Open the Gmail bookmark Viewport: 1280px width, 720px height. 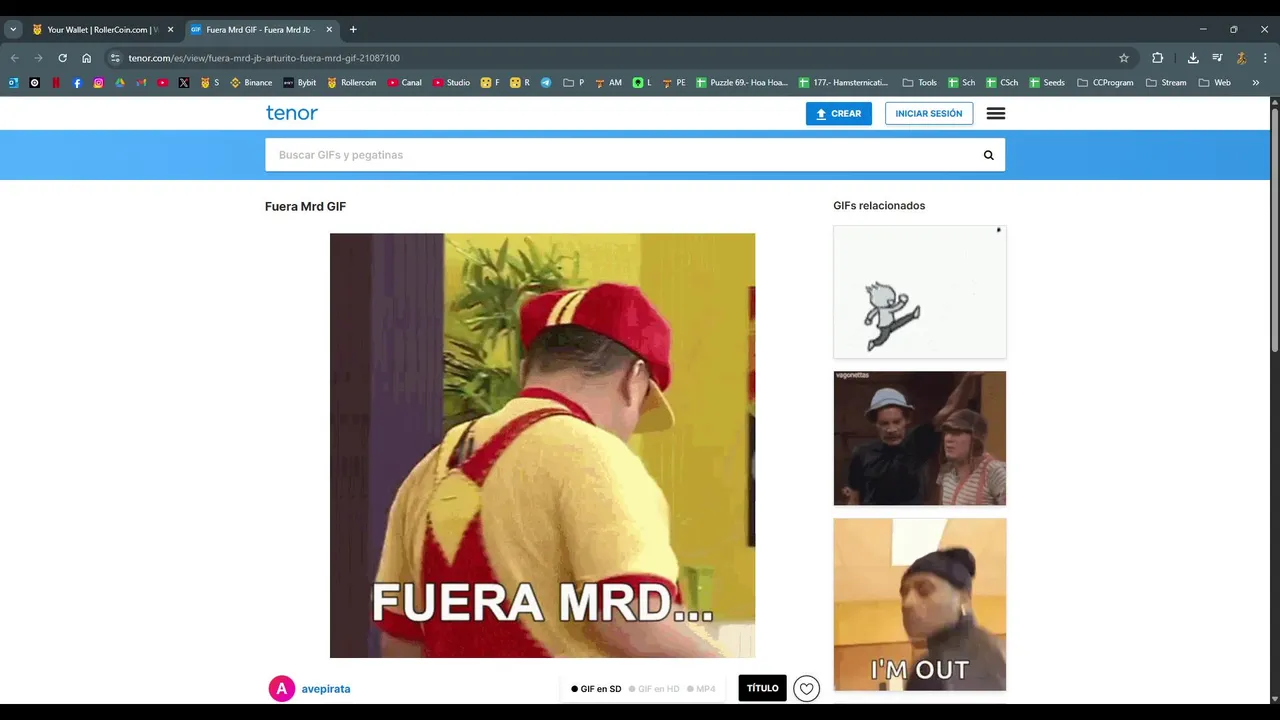click(141, 83)
